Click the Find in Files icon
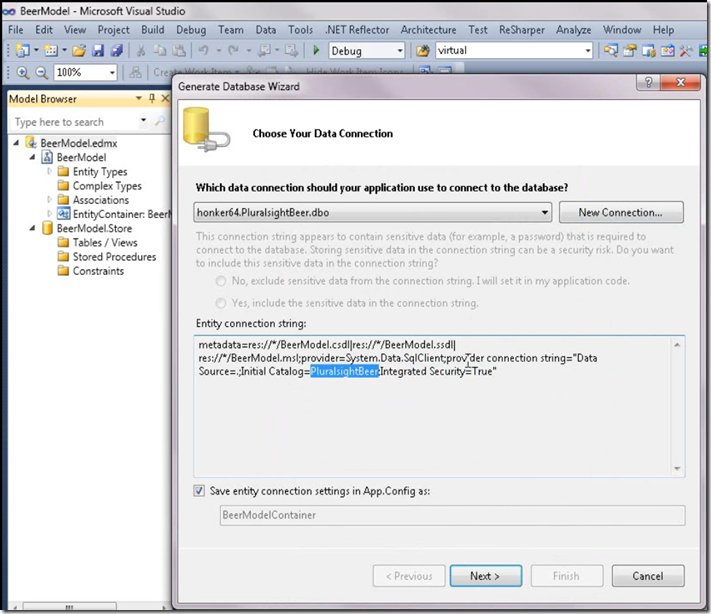Viewport: 711px width, 614px height. (x=423, y=50)
